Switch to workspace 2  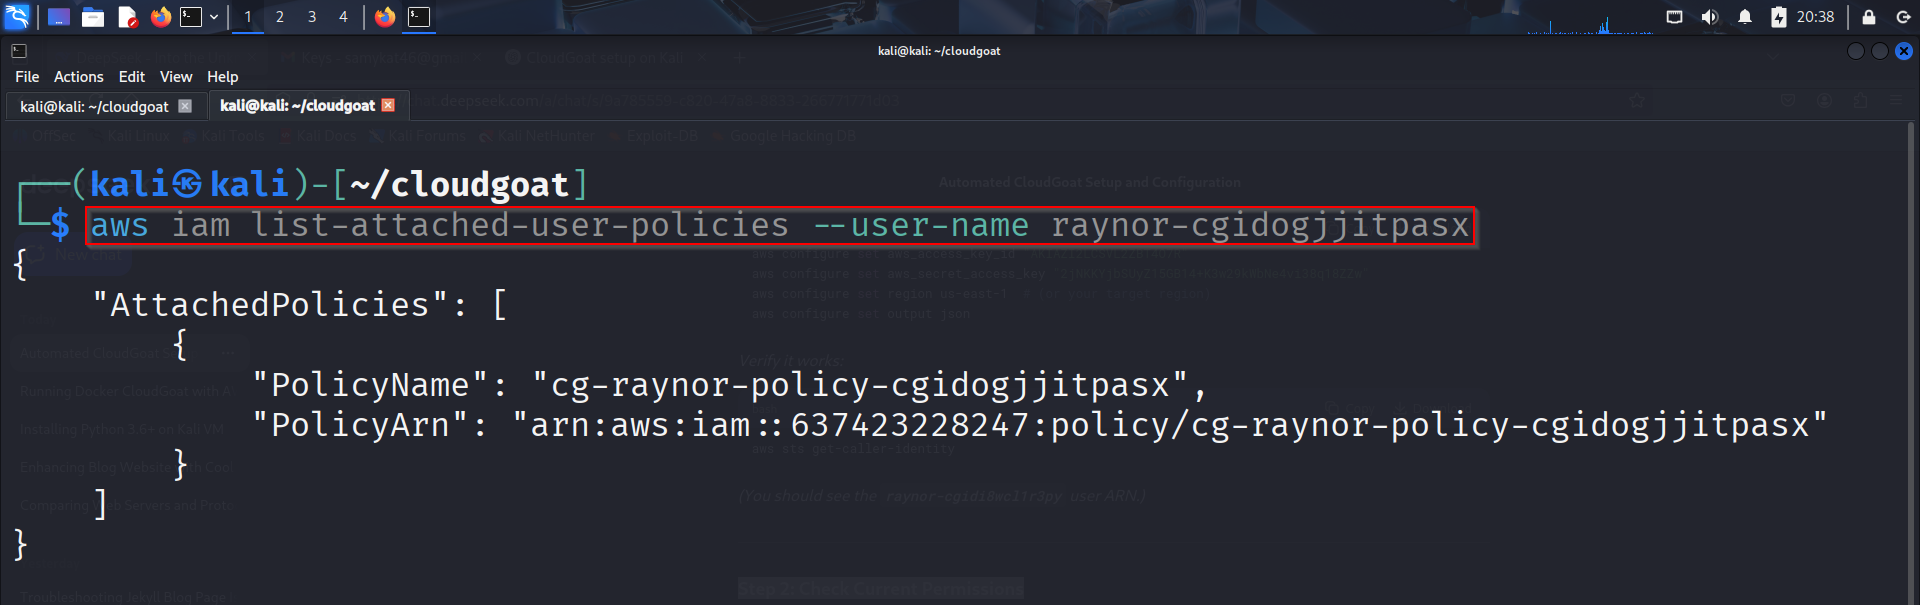280,17
